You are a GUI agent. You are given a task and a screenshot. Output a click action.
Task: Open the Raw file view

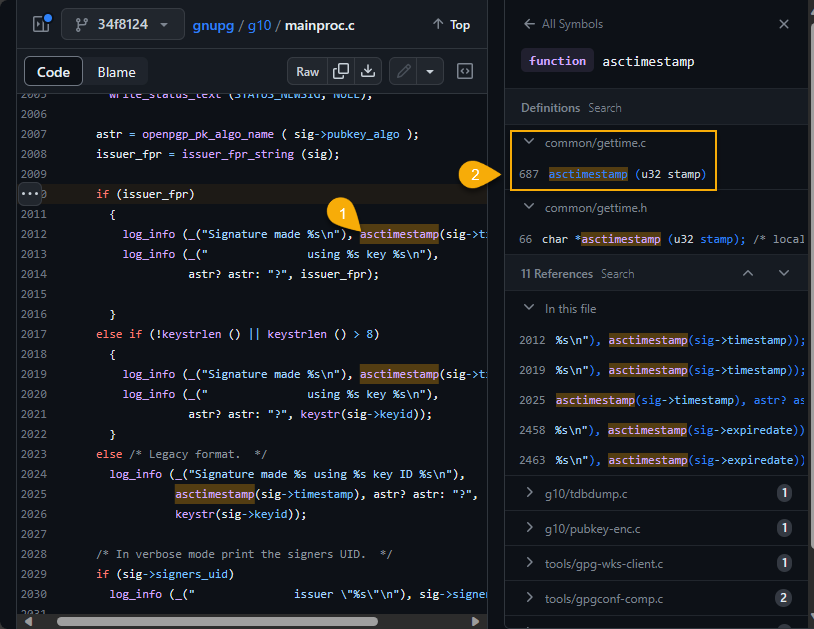pyautogui.click(x=308, y=71)
